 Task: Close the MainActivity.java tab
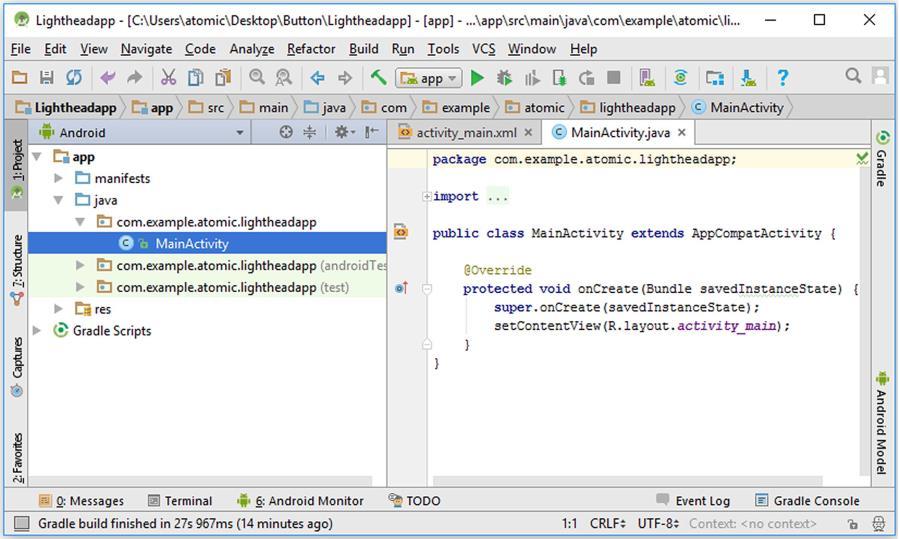click(x=681, y=133)
